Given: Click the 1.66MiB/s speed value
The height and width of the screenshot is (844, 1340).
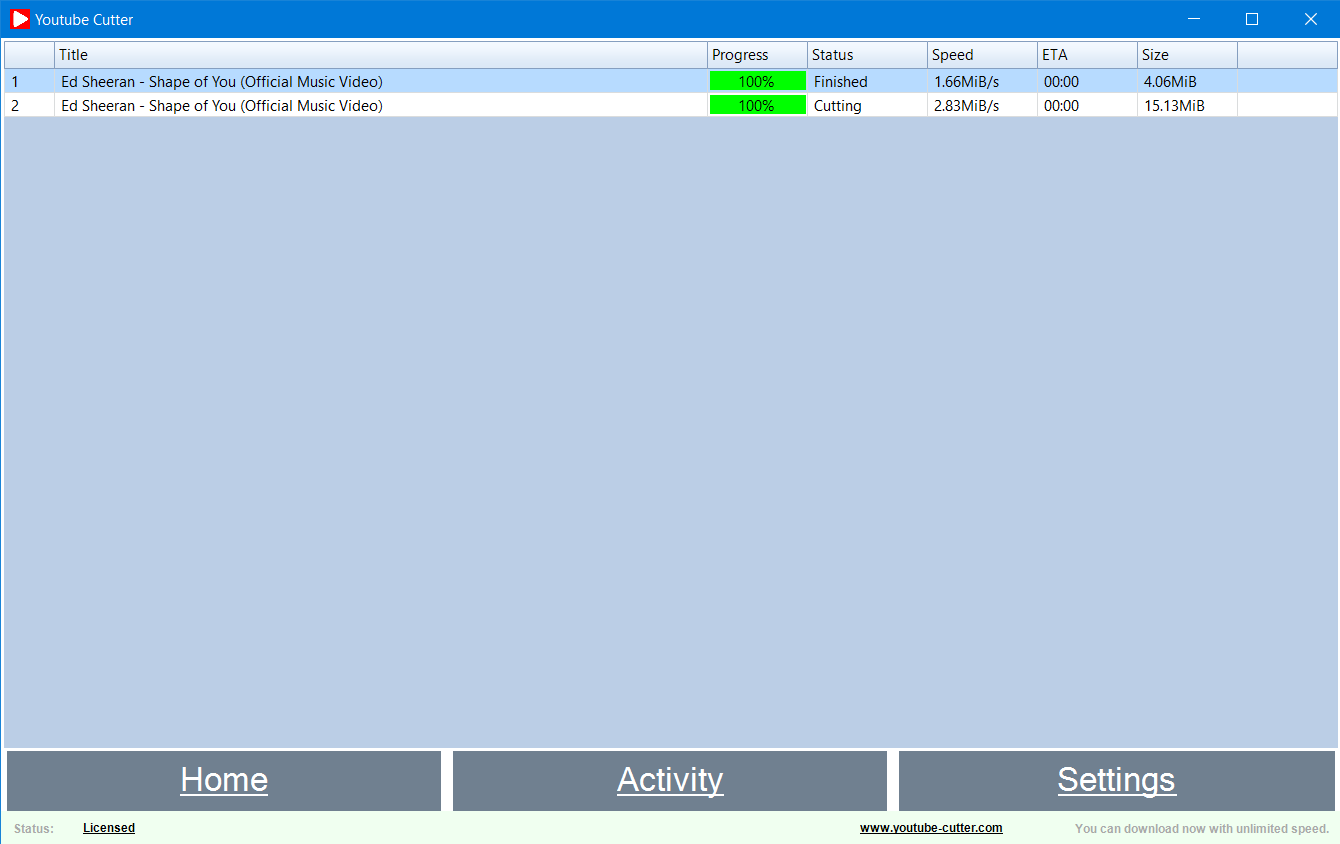Looking at the screenshot, I should [x=966, y=82].
